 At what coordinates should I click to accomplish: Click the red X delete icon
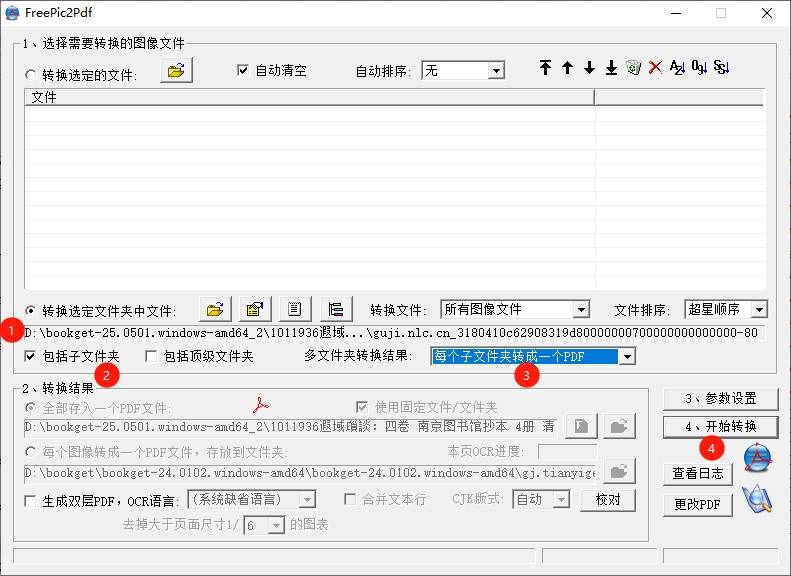point(655,68)
